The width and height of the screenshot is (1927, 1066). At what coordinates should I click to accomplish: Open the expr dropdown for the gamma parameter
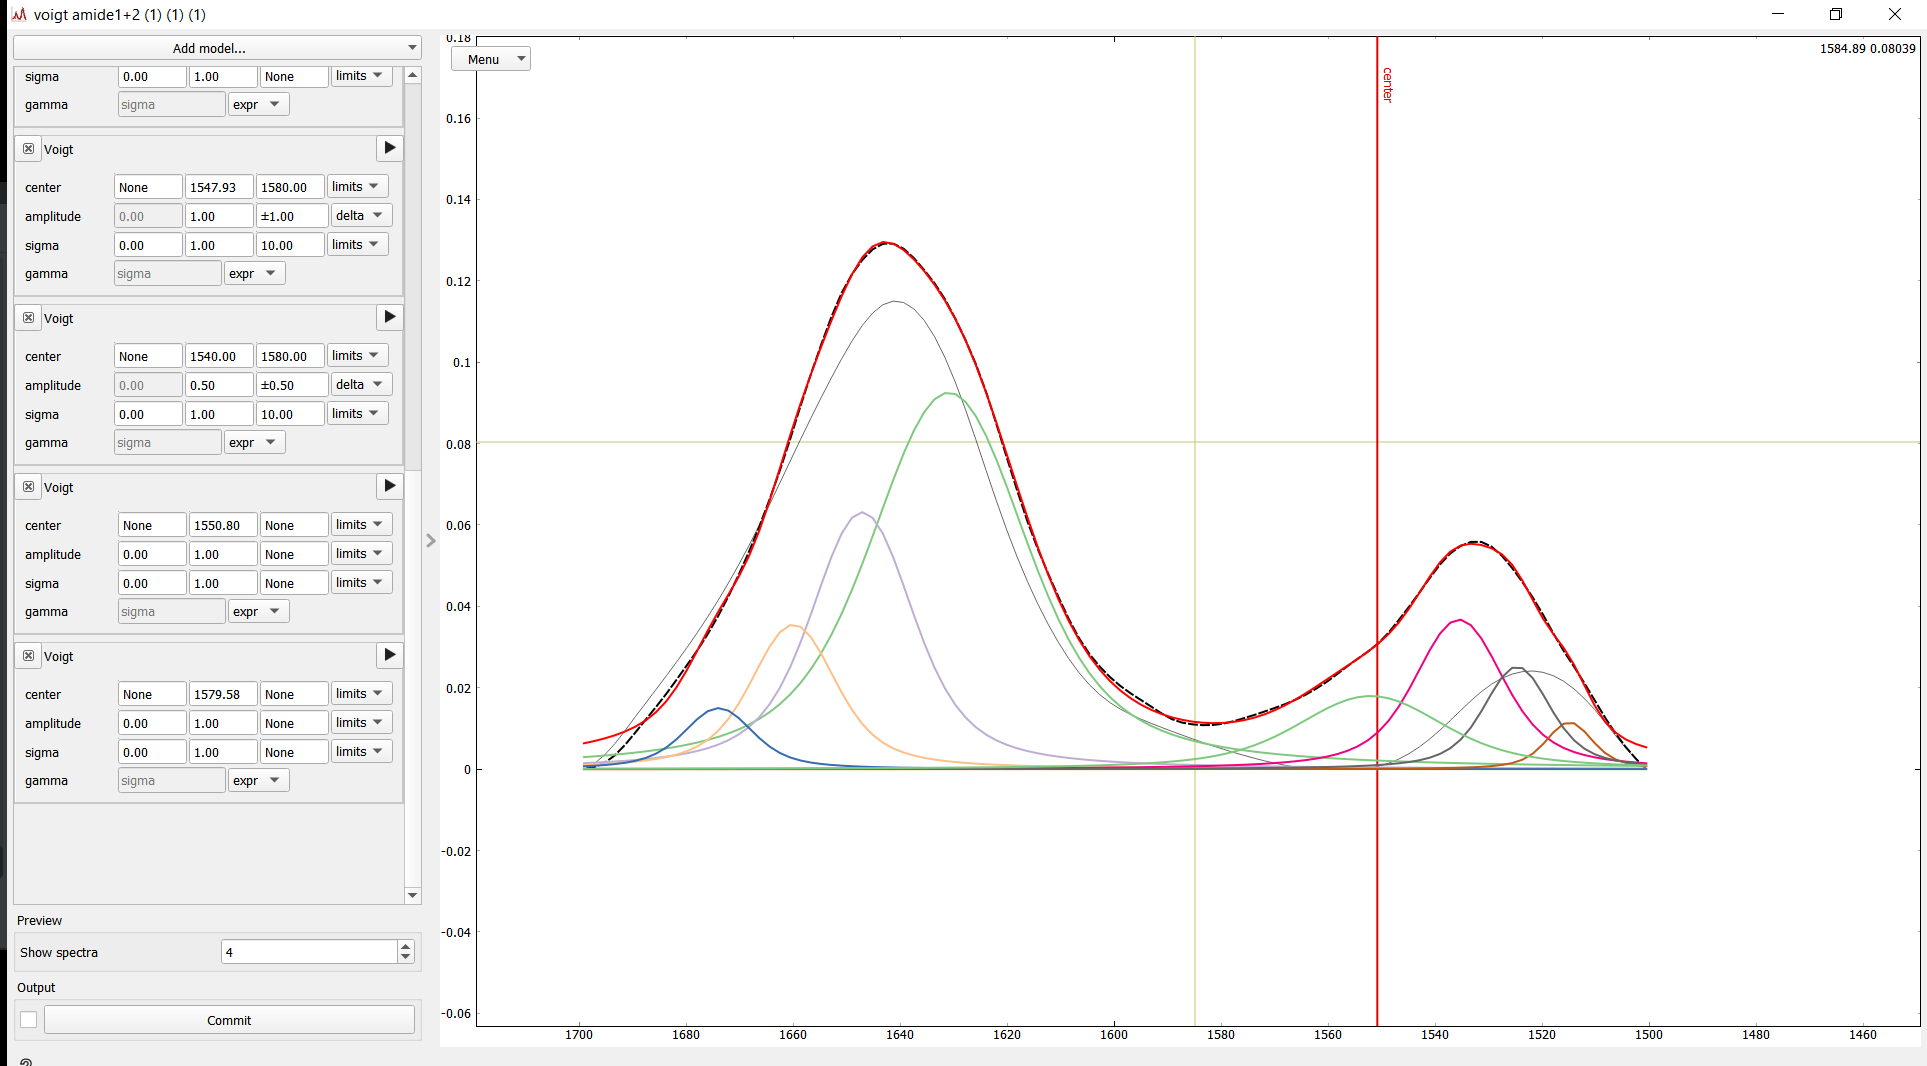point(258,103)
